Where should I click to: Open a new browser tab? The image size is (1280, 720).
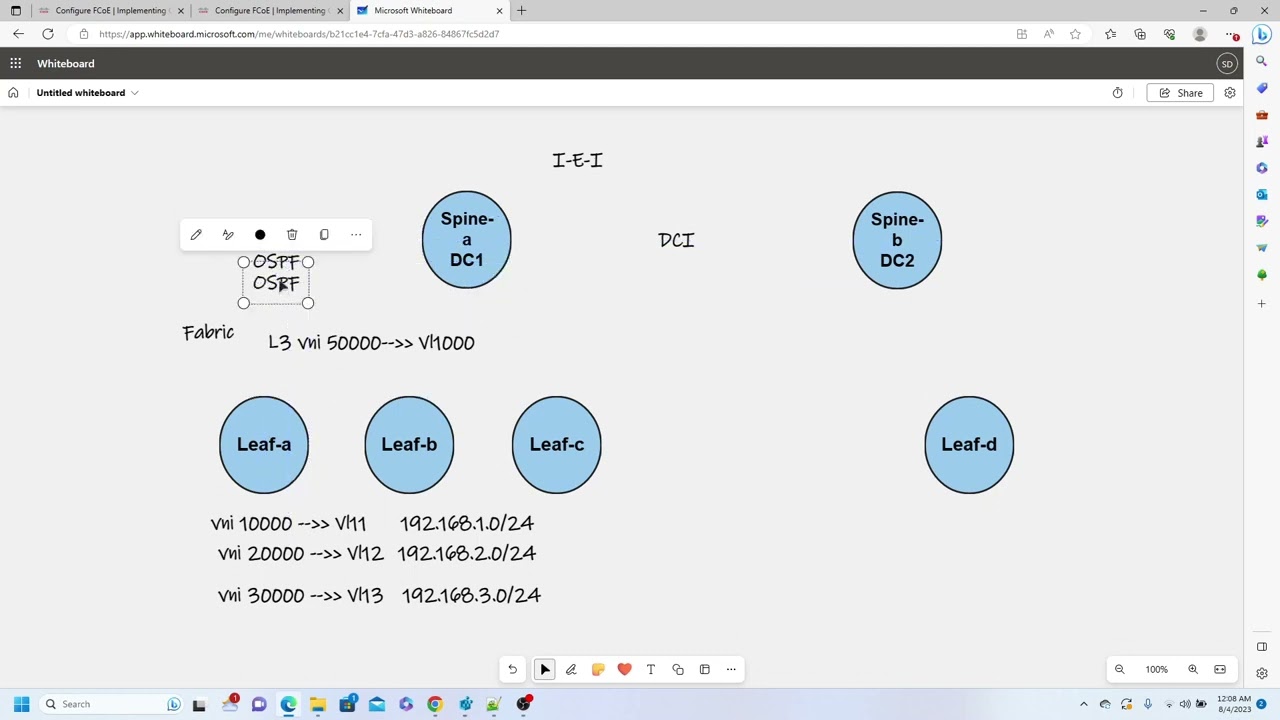click(521, 11)
